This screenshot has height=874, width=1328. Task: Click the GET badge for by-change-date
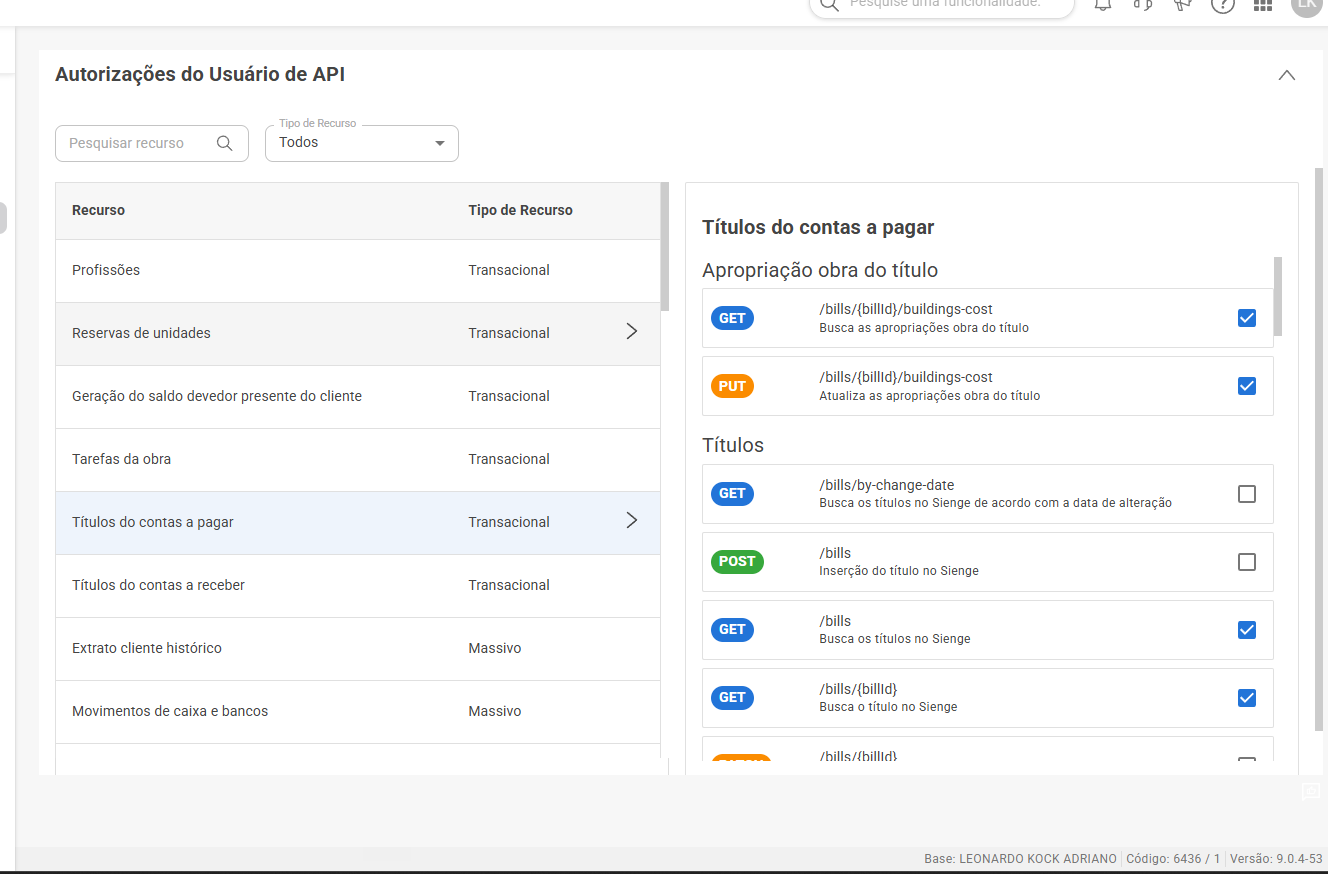pyautogui.click(x=732, y=494)
